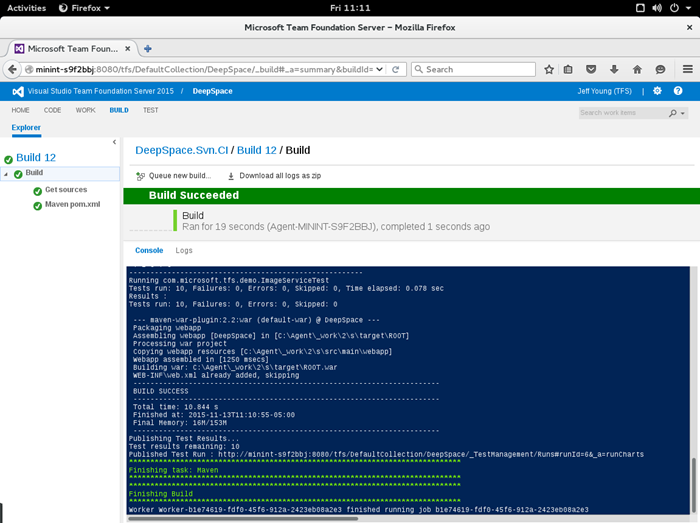Open DeepSpace.Svn.CI breadcrumb link

182,150
